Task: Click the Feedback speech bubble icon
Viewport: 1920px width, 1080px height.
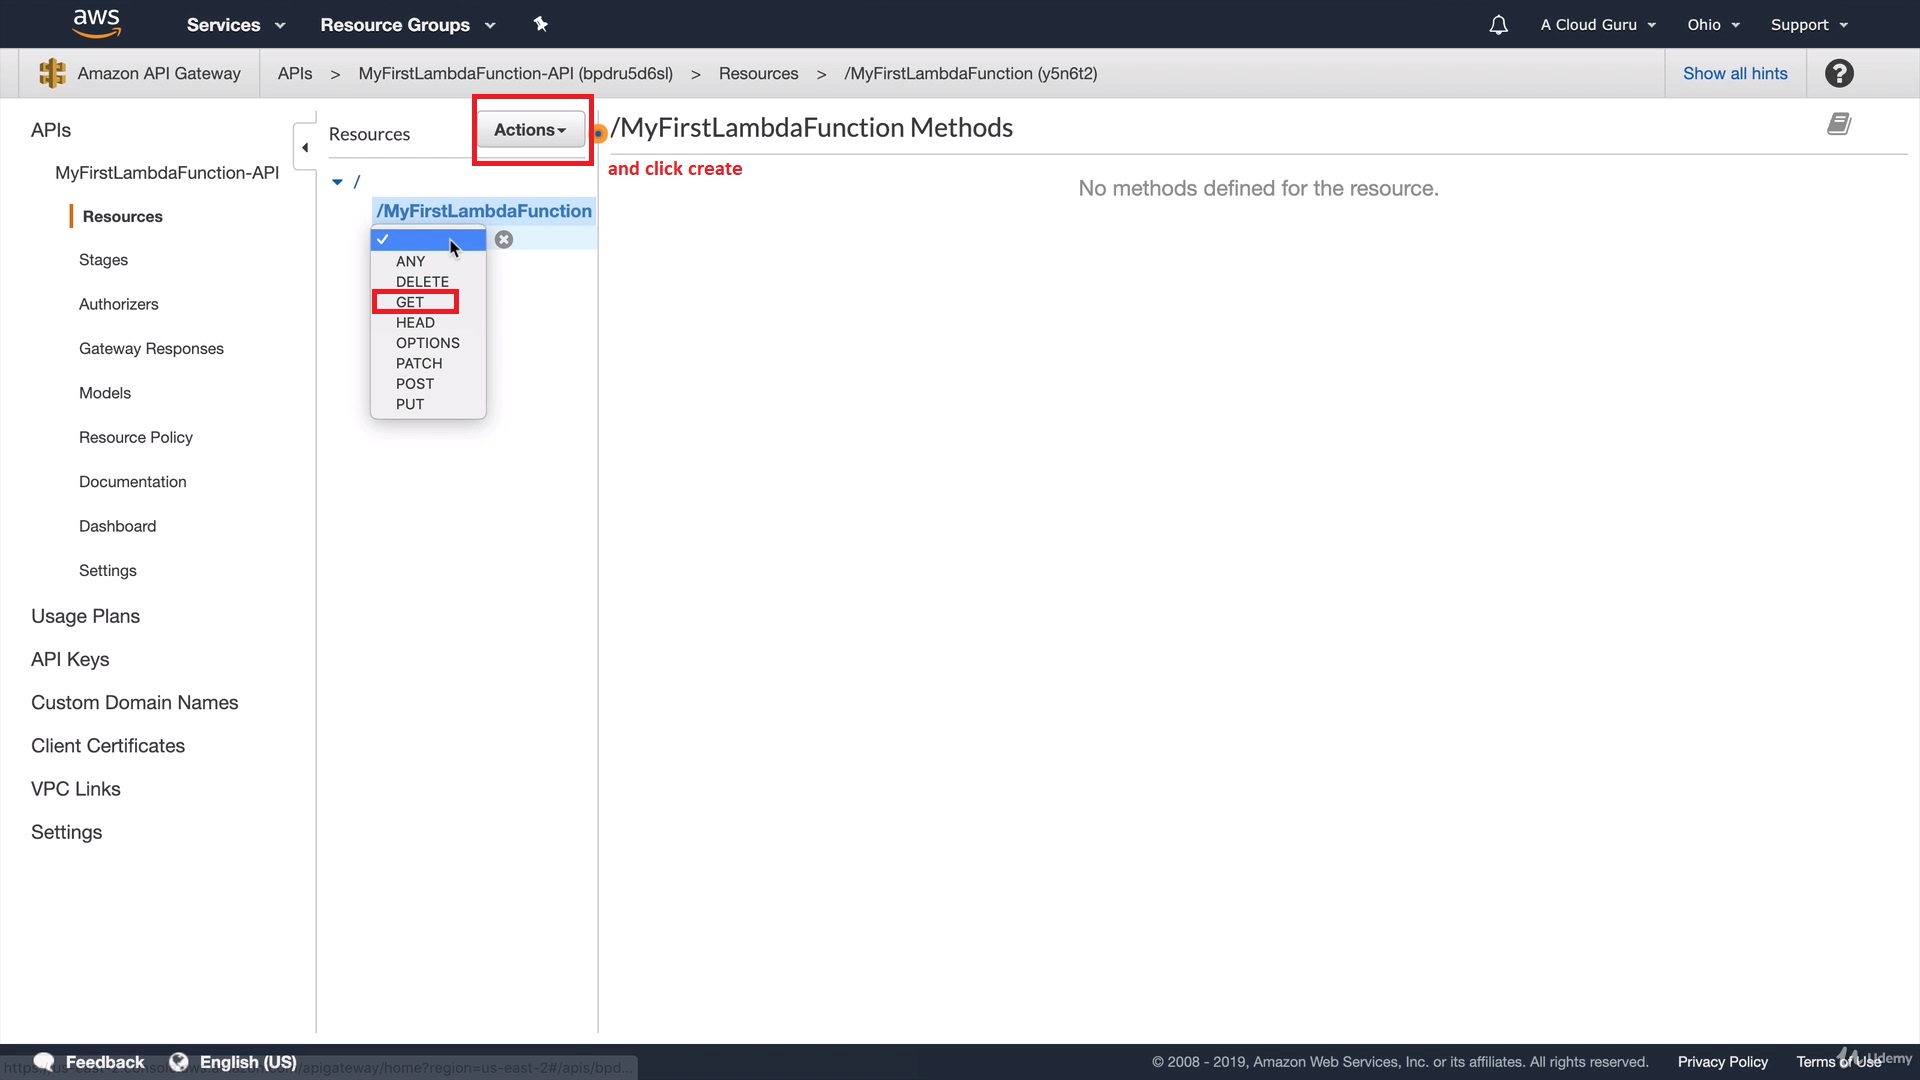Action: 44,1062
